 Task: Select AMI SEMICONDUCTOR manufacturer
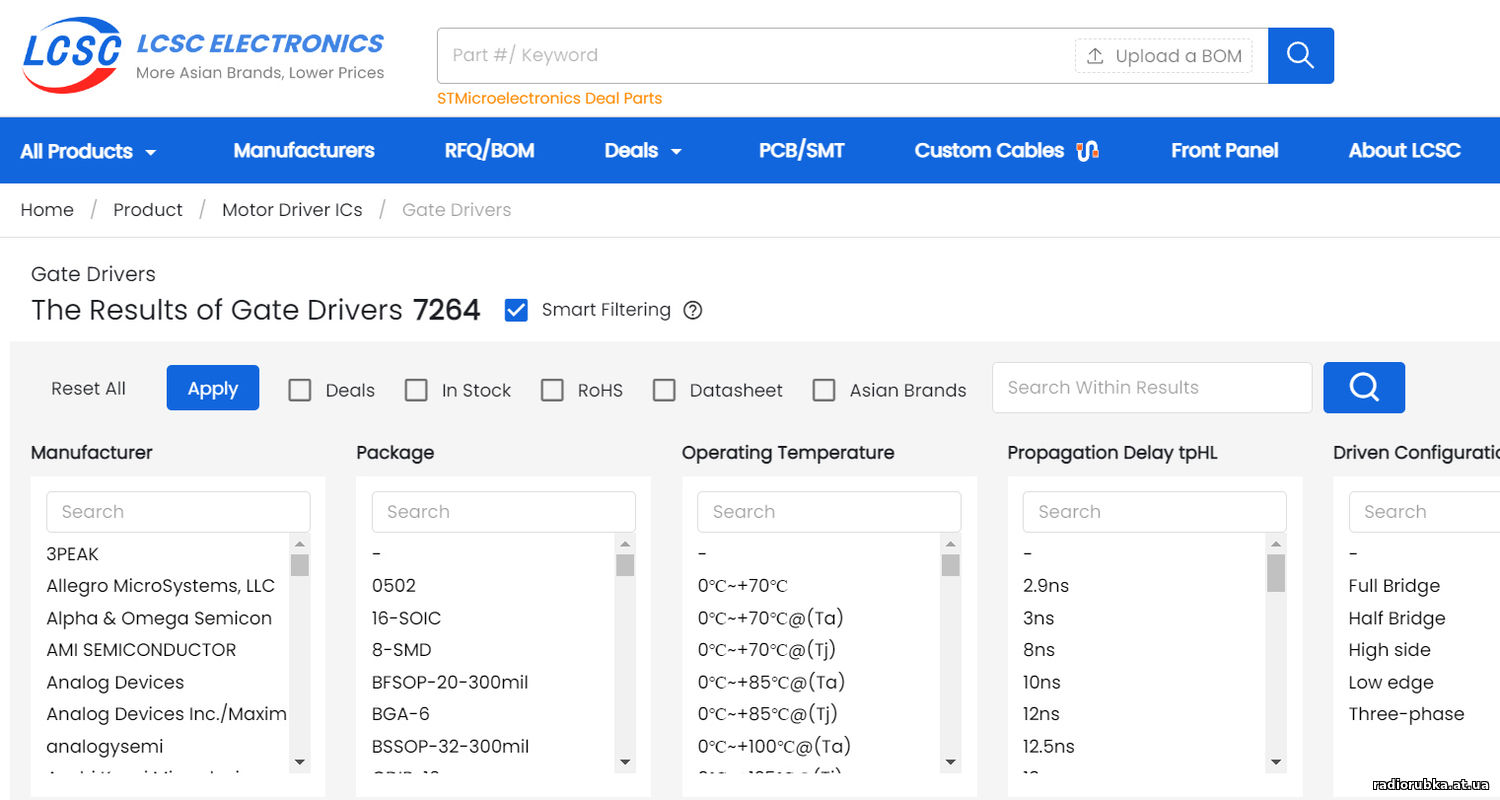tap(142, 650)
